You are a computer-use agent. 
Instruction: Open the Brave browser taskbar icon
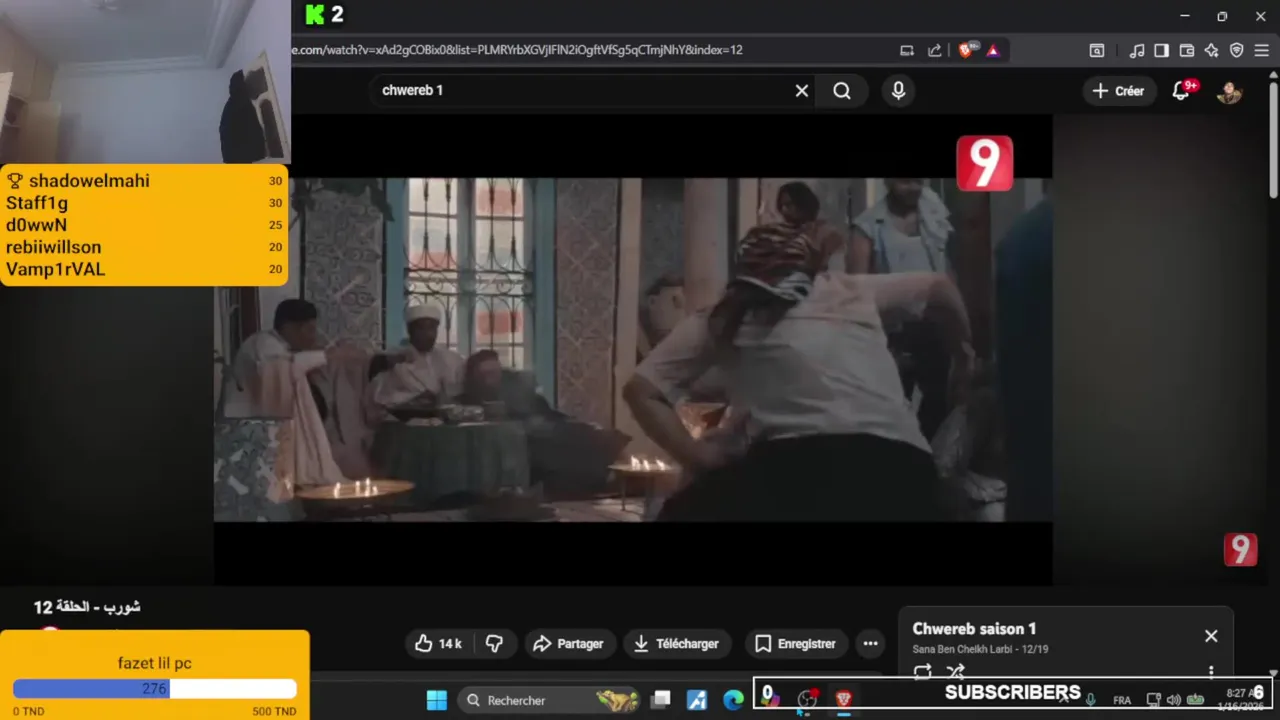click(843, 700)
